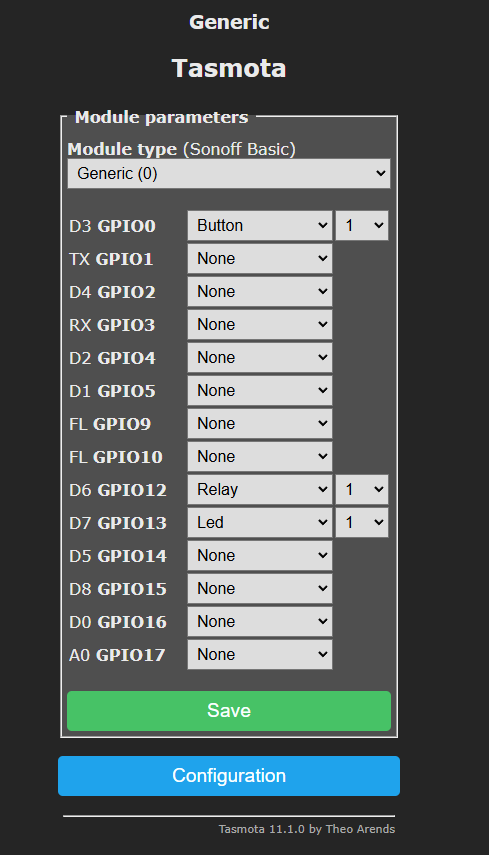The height and width of the screenshot is (855, 489).
Task: Select a function for D8 GPIO15
Action: pos(260,588)
